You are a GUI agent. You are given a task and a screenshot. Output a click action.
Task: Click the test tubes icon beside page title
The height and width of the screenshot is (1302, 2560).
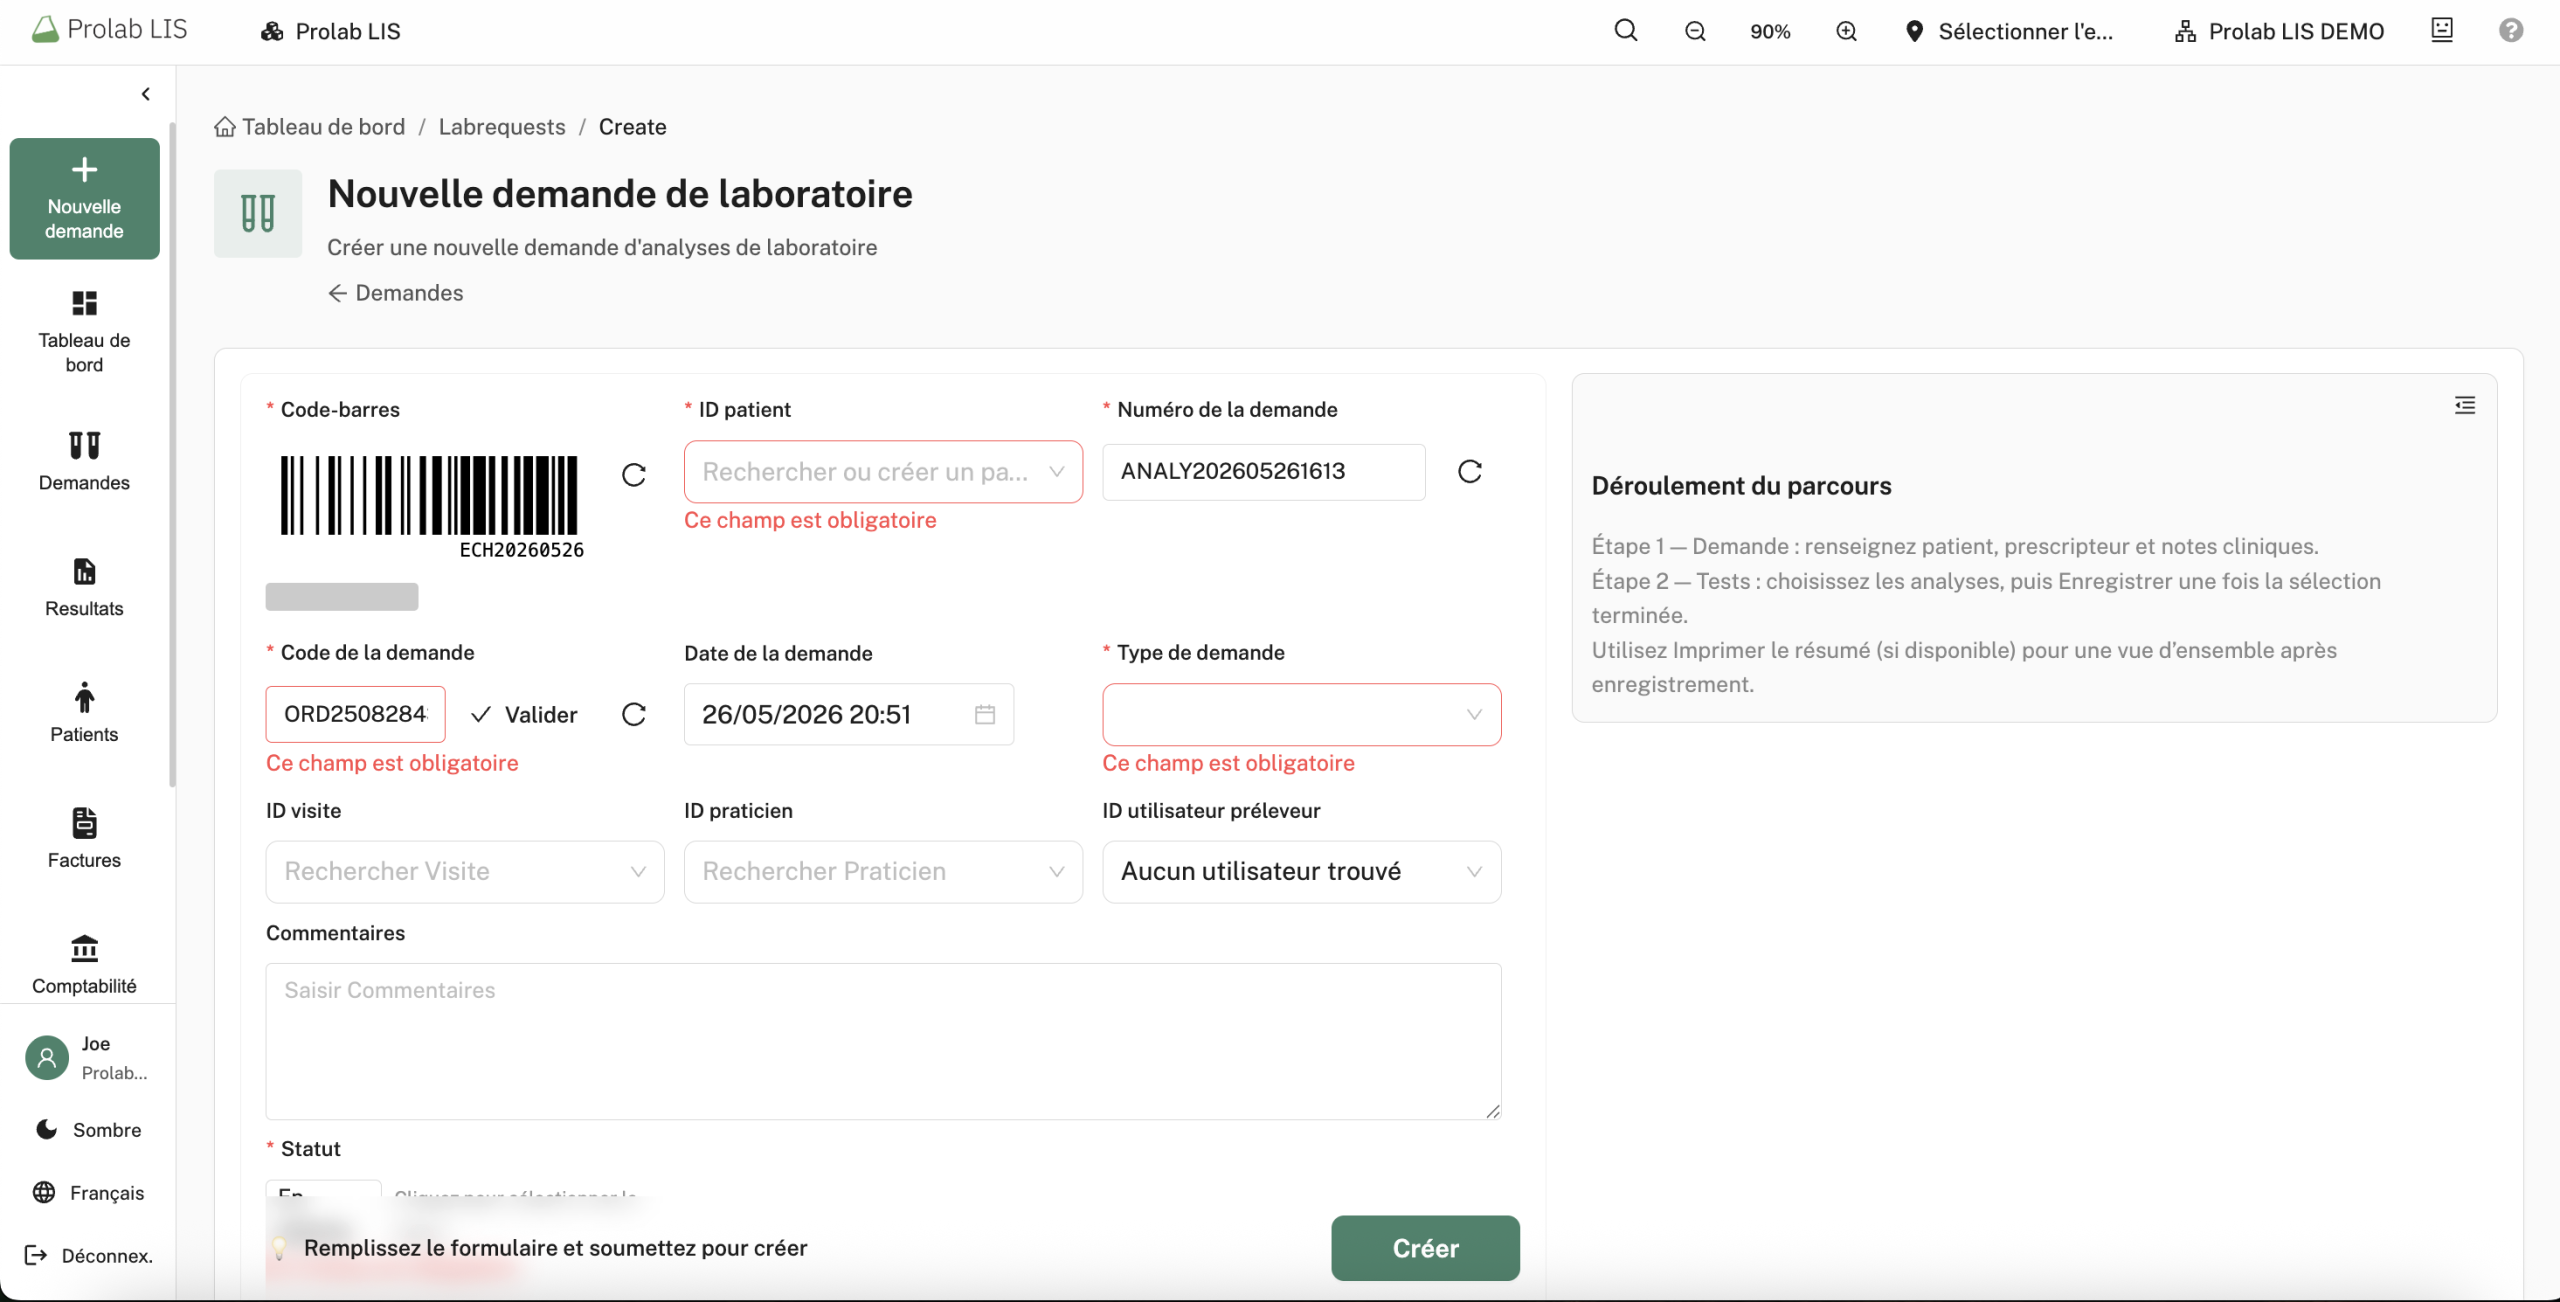point(258,213)
